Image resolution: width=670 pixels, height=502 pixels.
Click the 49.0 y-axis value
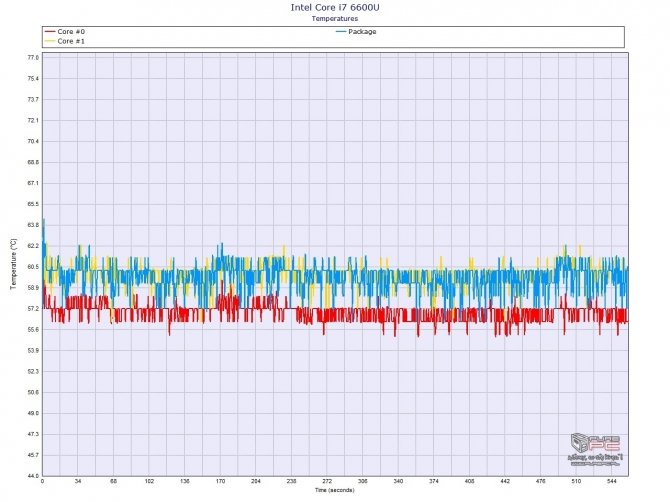(x=33, y=414)
